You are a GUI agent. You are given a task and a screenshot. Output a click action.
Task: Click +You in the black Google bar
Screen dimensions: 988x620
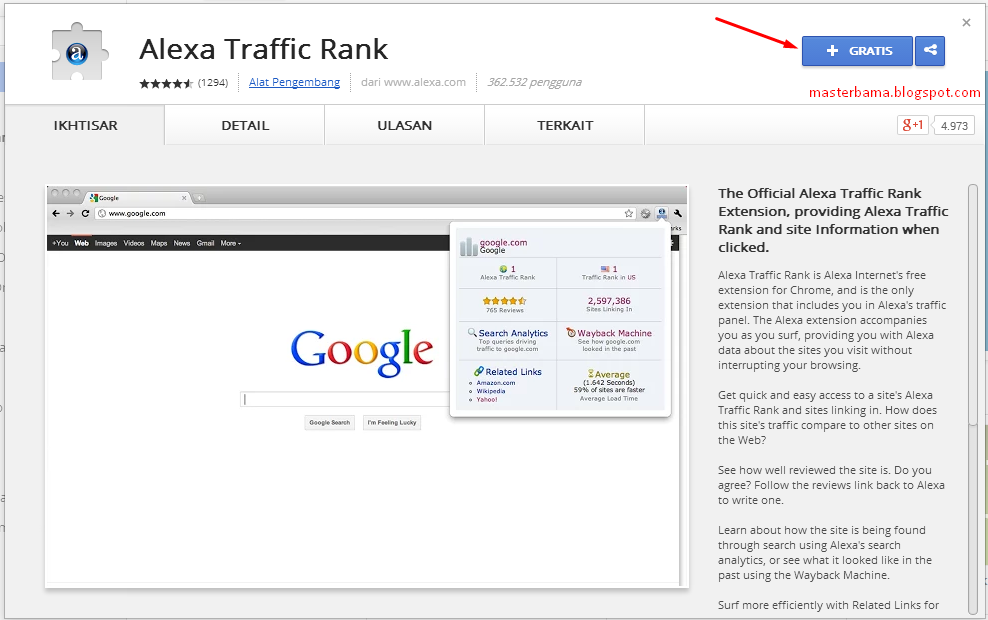click(60, 243)
